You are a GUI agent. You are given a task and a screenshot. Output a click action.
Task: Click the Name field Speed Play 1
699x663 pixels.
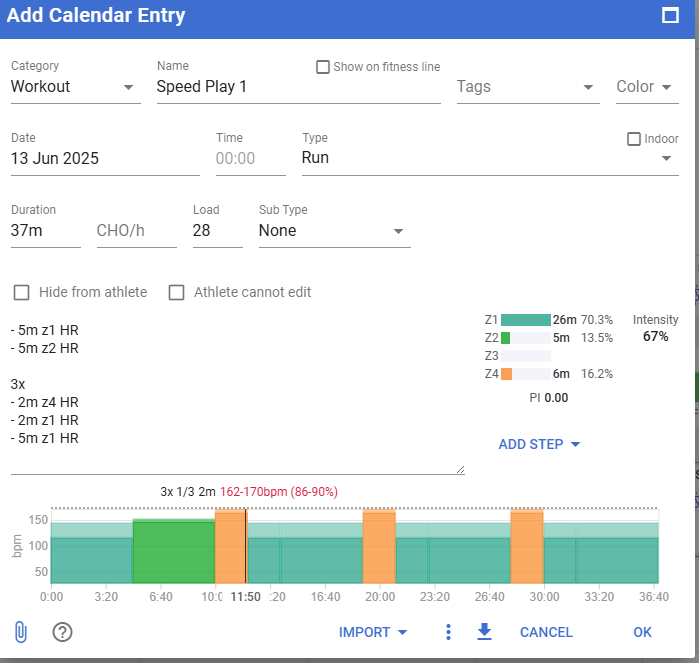299,86
